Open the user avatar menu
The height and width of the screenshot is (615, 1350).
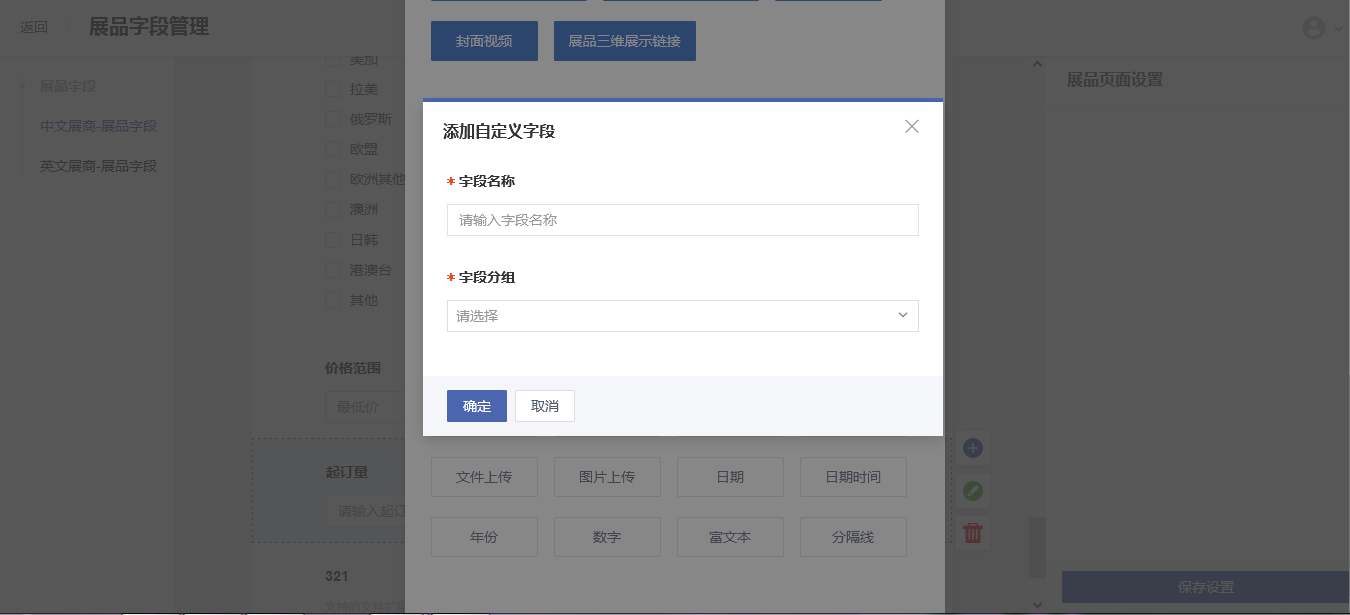click(x=1314, y=28)
